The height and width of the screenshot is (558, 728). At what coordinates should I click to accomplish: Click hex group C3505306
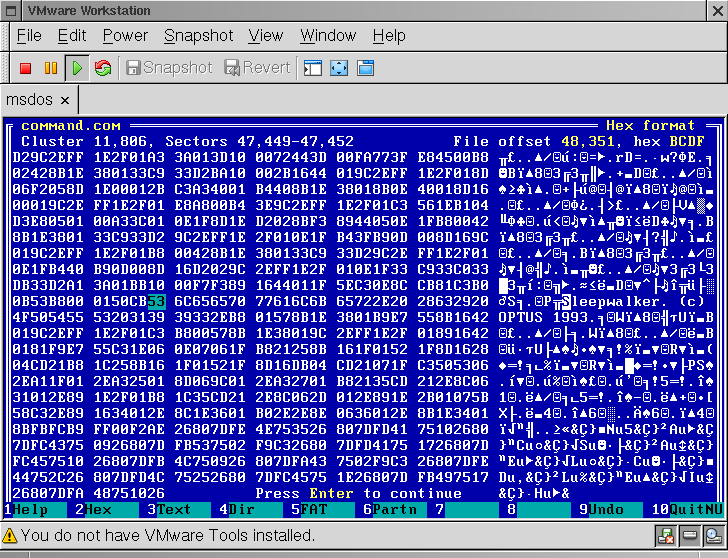click(453, 366)
